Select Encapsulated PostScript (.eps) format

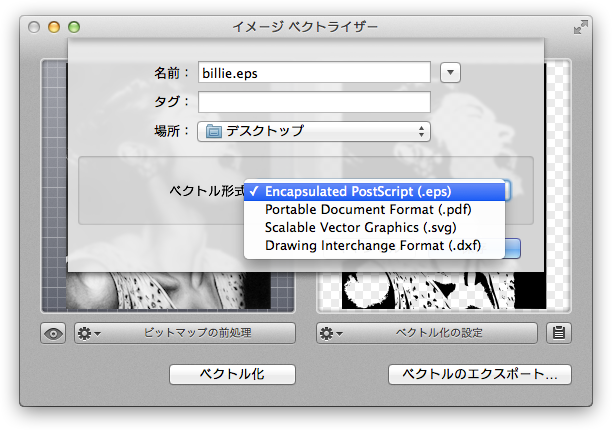click(x=374, y=191)
